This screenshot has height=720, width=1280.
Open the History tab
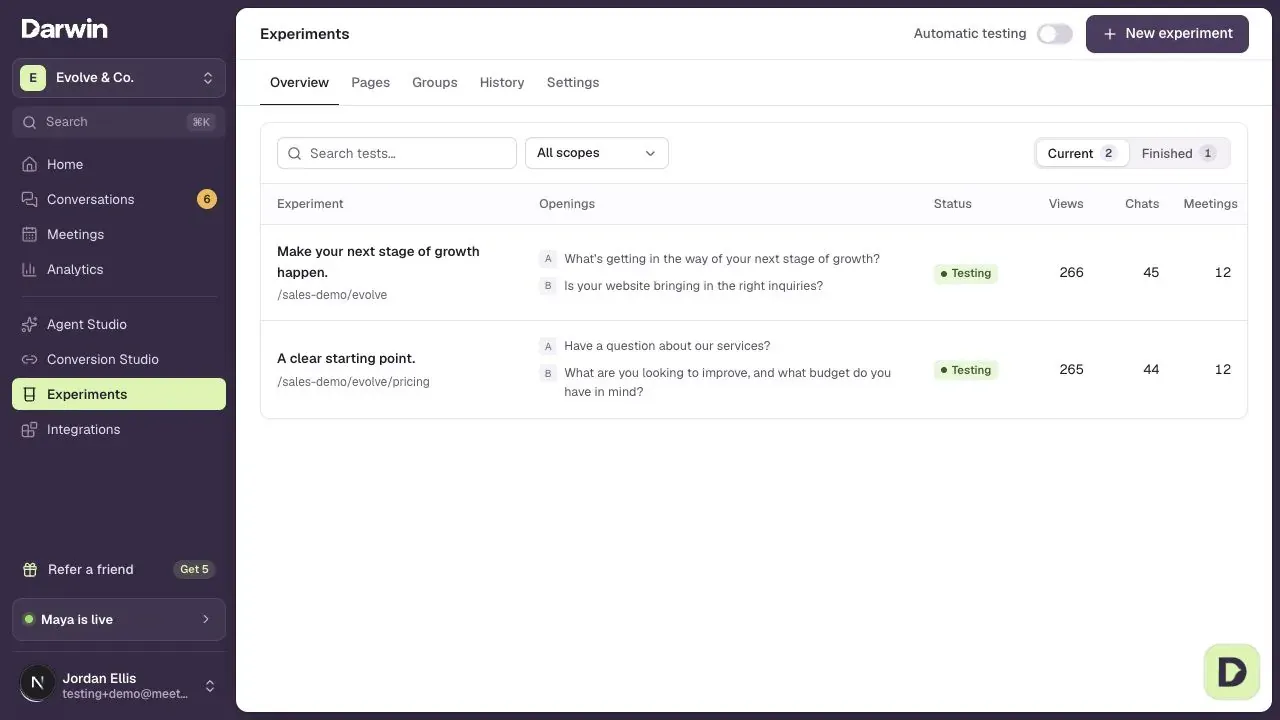[x=502, y=82]
